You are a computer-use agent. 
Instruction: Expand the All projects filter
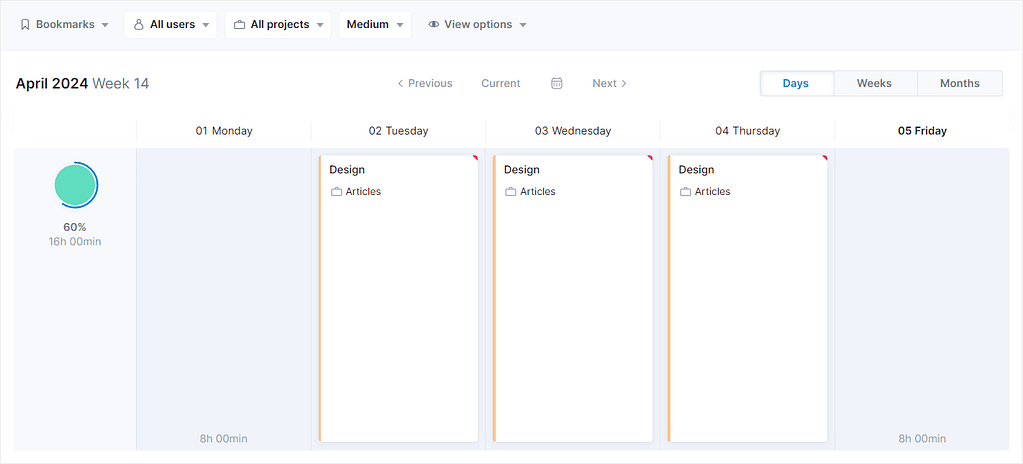click(x=278, y=25)
